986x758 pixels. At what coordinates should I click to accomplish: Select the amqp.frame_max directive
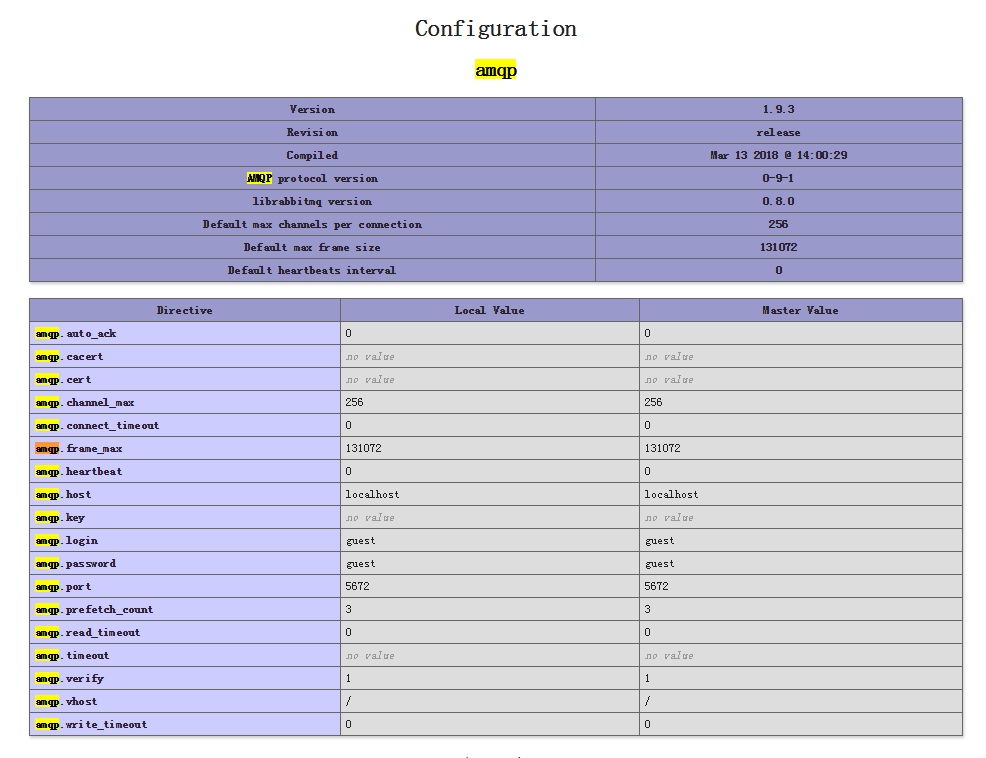pyautogui.click(x=79, y=449)
